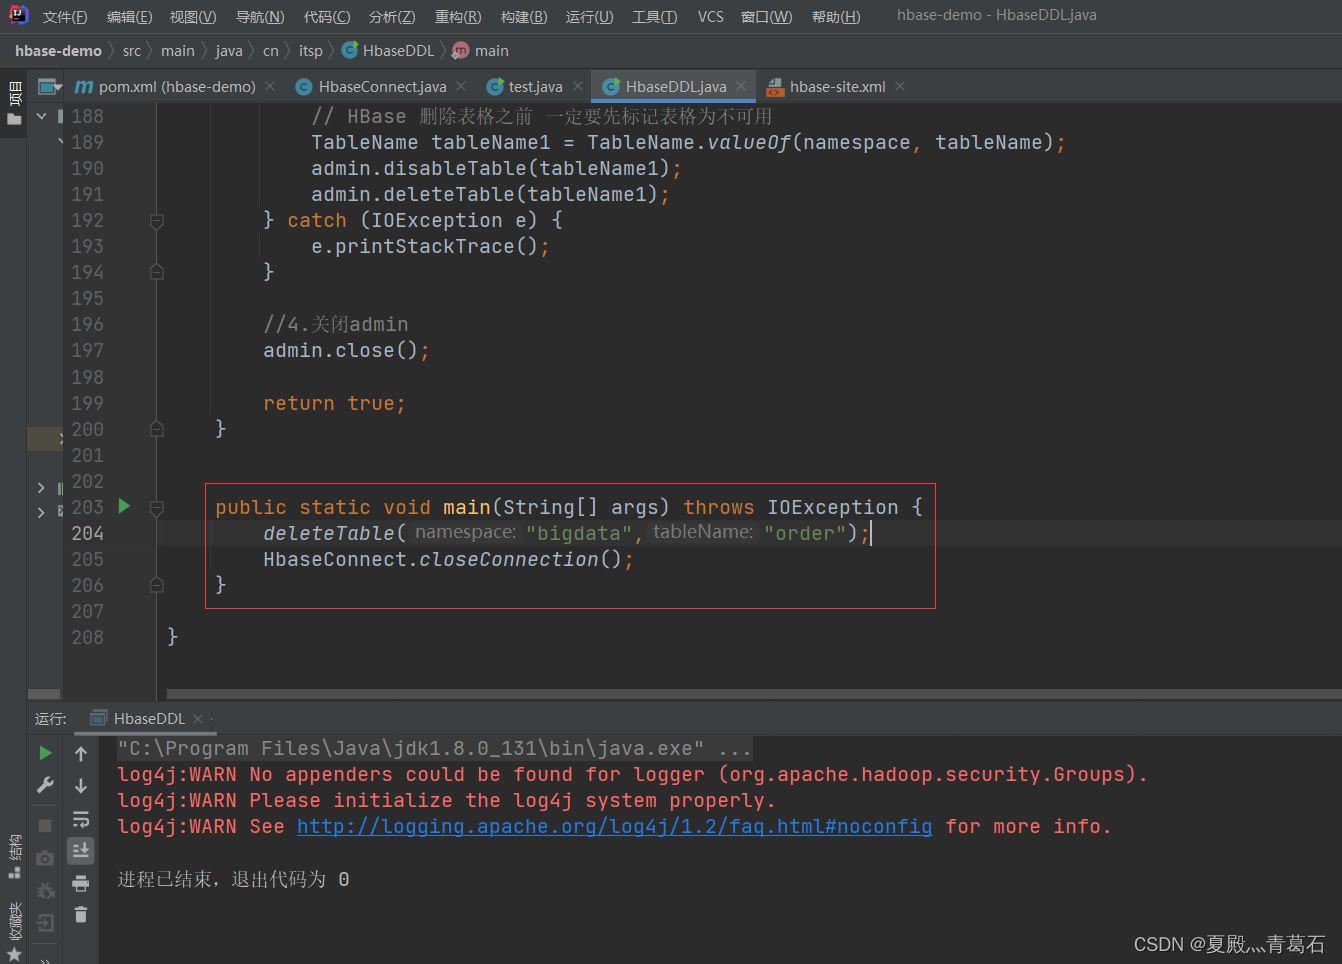
Task: Expand project tree node beside line 203
Action: click(41, 512)
